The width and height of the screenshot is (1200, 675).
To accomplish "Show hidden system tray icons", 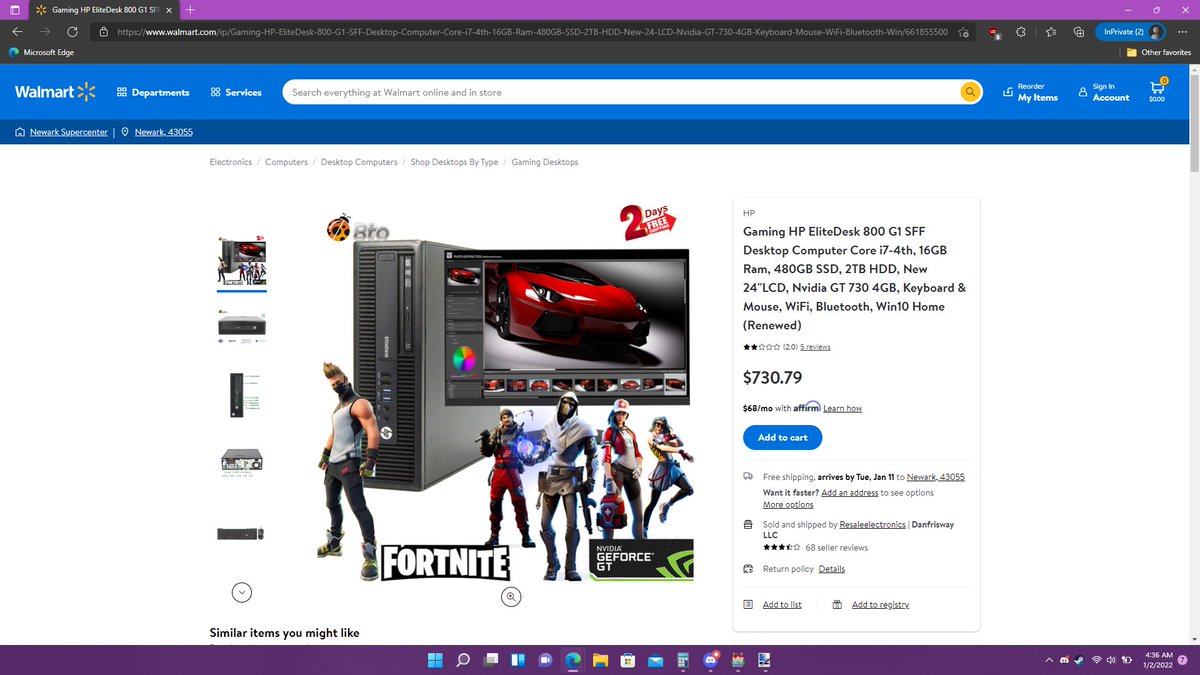I will coord(1049,660).
